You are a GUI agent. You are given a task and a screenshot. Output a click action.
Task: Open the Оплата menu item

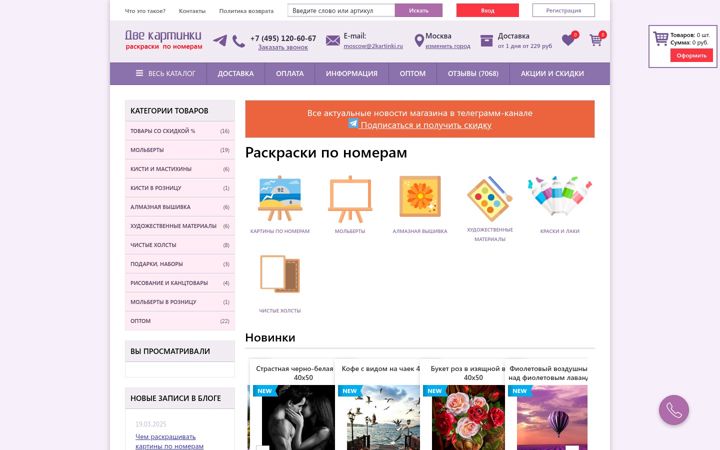[290, 73]
